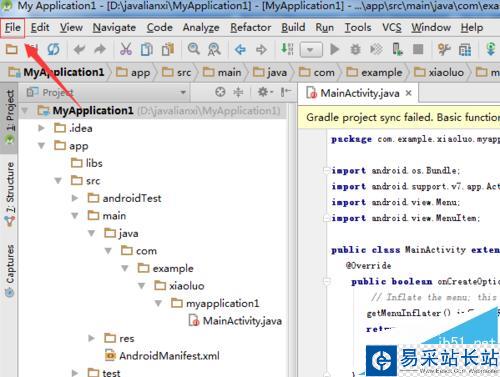Click the Project panel settings gear
Screen dimensions: 500x377
pyautogui.click(x=265, y=92)
